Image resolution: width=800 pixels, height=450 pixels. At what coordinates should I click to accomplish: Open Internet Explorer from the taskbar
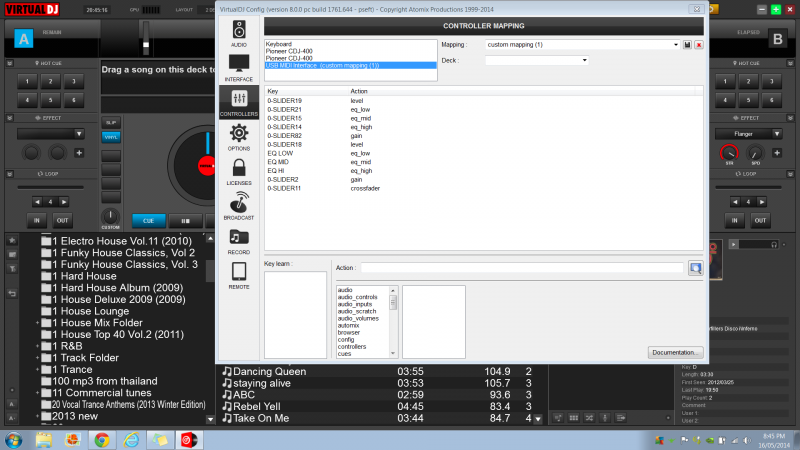click(x=131, y=440)
